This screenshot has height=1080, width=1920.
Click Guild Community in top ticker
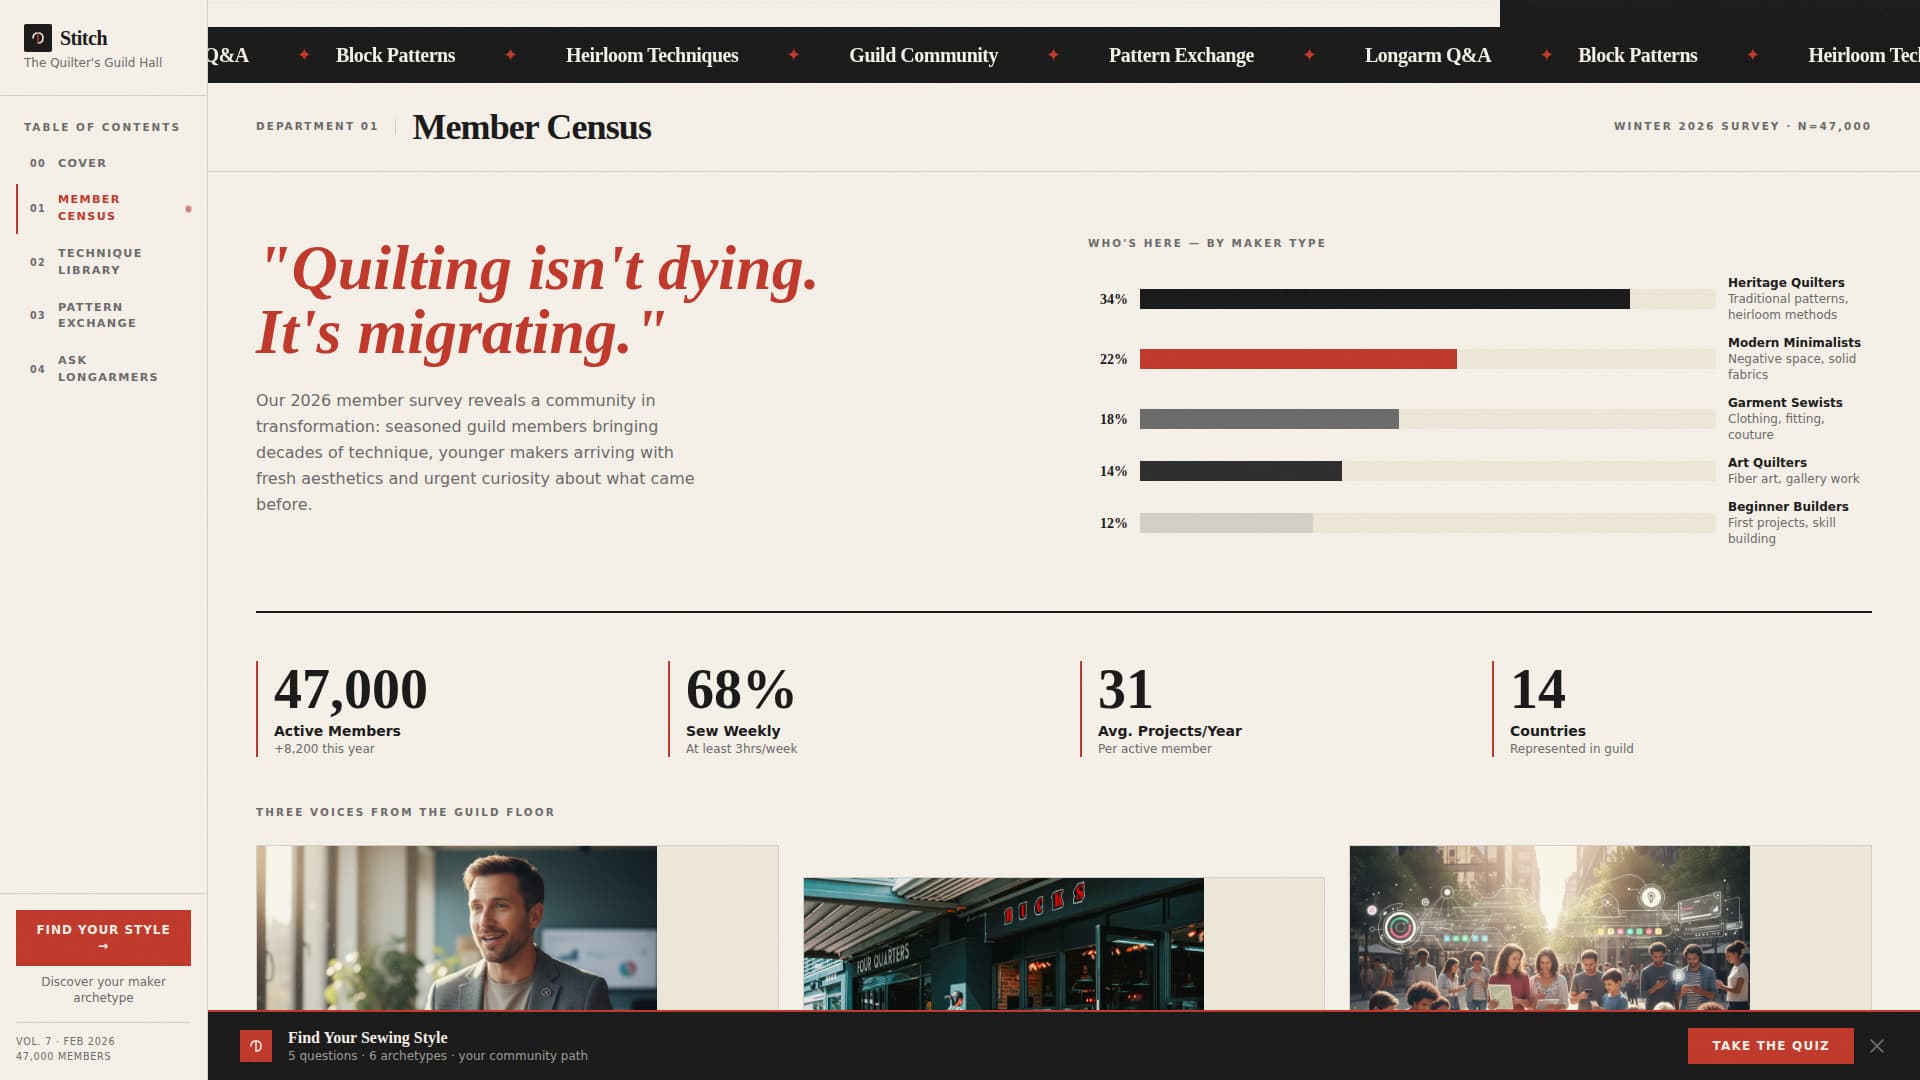point(923,55)
